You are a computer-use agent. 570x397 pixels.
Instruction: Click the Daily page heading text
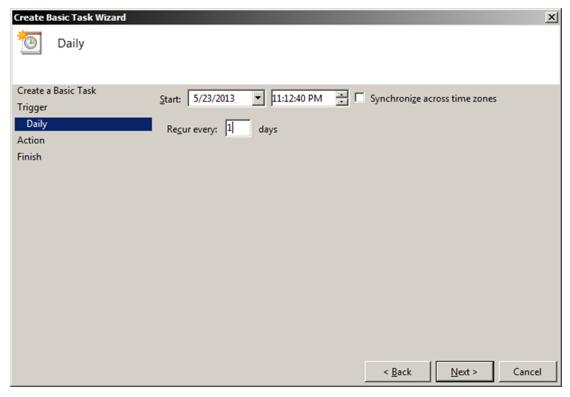(x=71, y=44)
